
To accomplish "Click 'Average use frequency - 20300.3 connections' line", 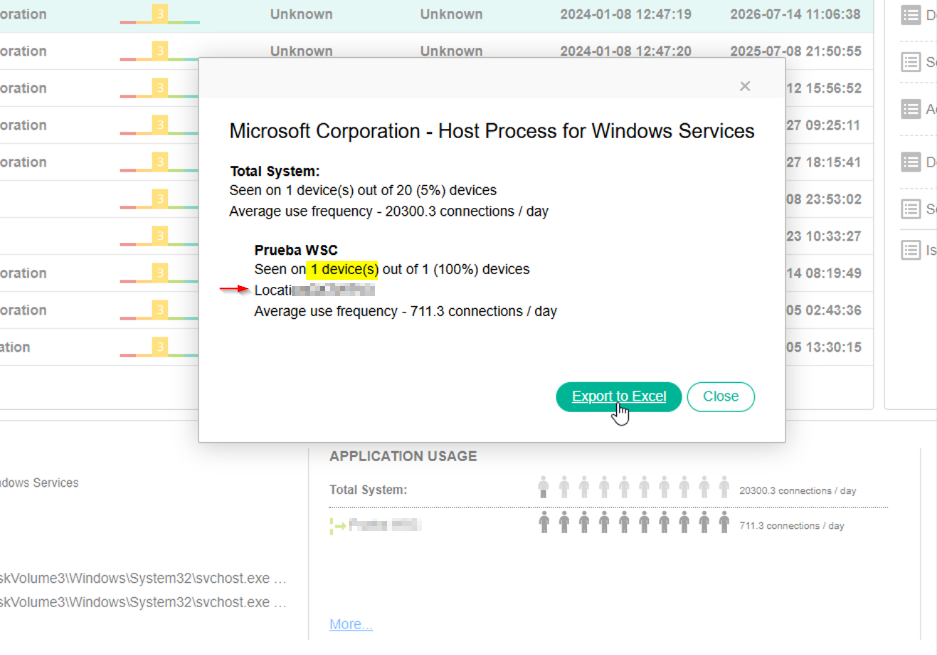I will click(389, 212).
